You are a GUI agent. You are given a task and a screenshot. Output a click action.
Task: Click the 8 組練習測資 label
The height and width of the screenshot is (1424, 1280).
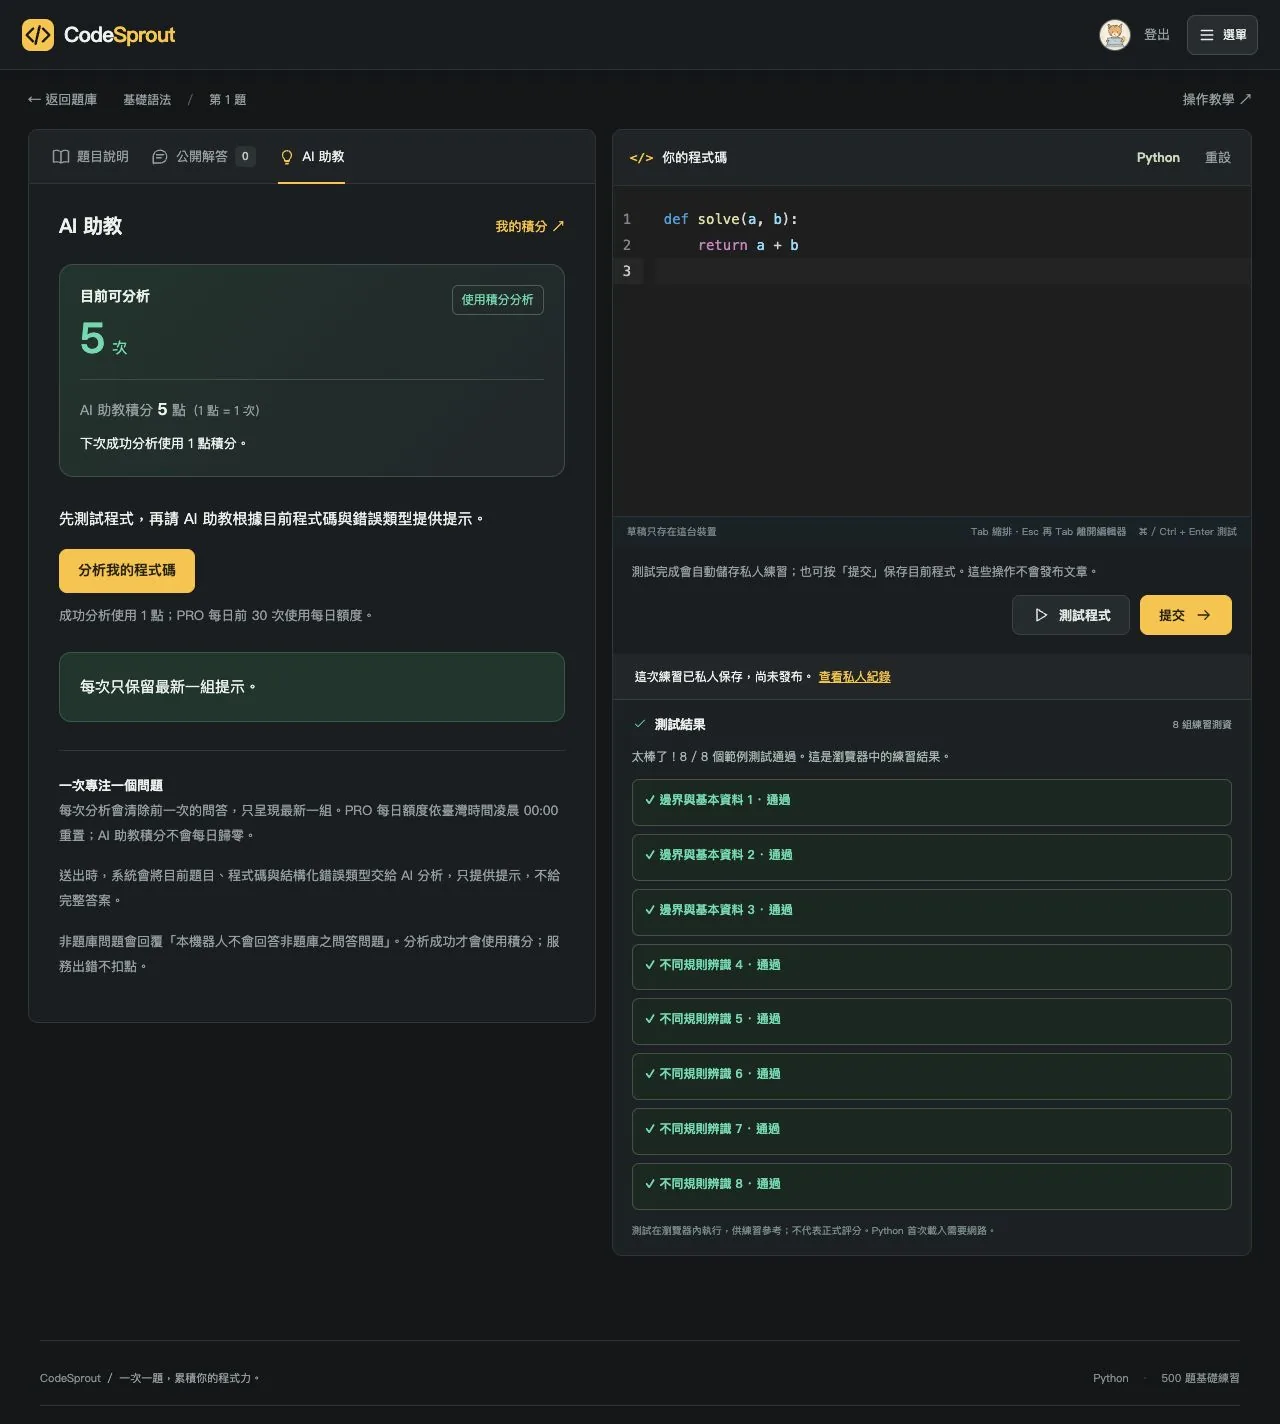pyautogui.click(x=1202, y=725)
